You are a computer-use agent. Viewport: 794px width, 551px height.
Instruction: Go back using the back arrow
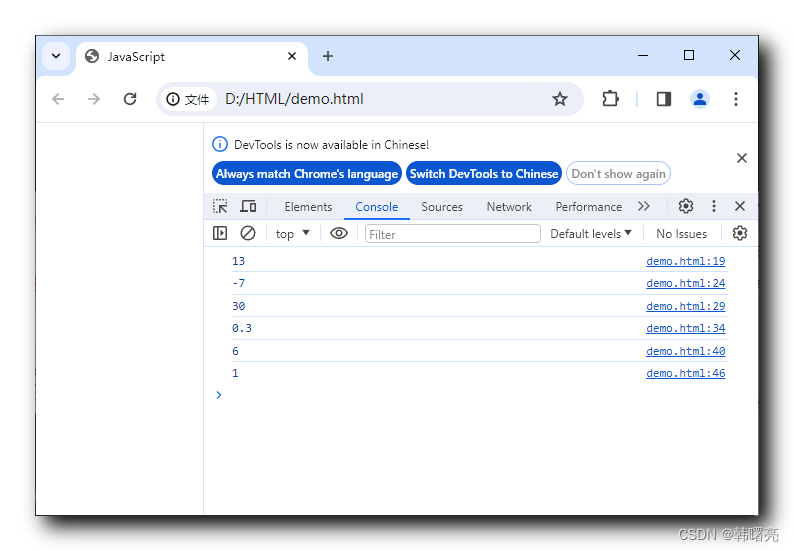pos(58,99)
